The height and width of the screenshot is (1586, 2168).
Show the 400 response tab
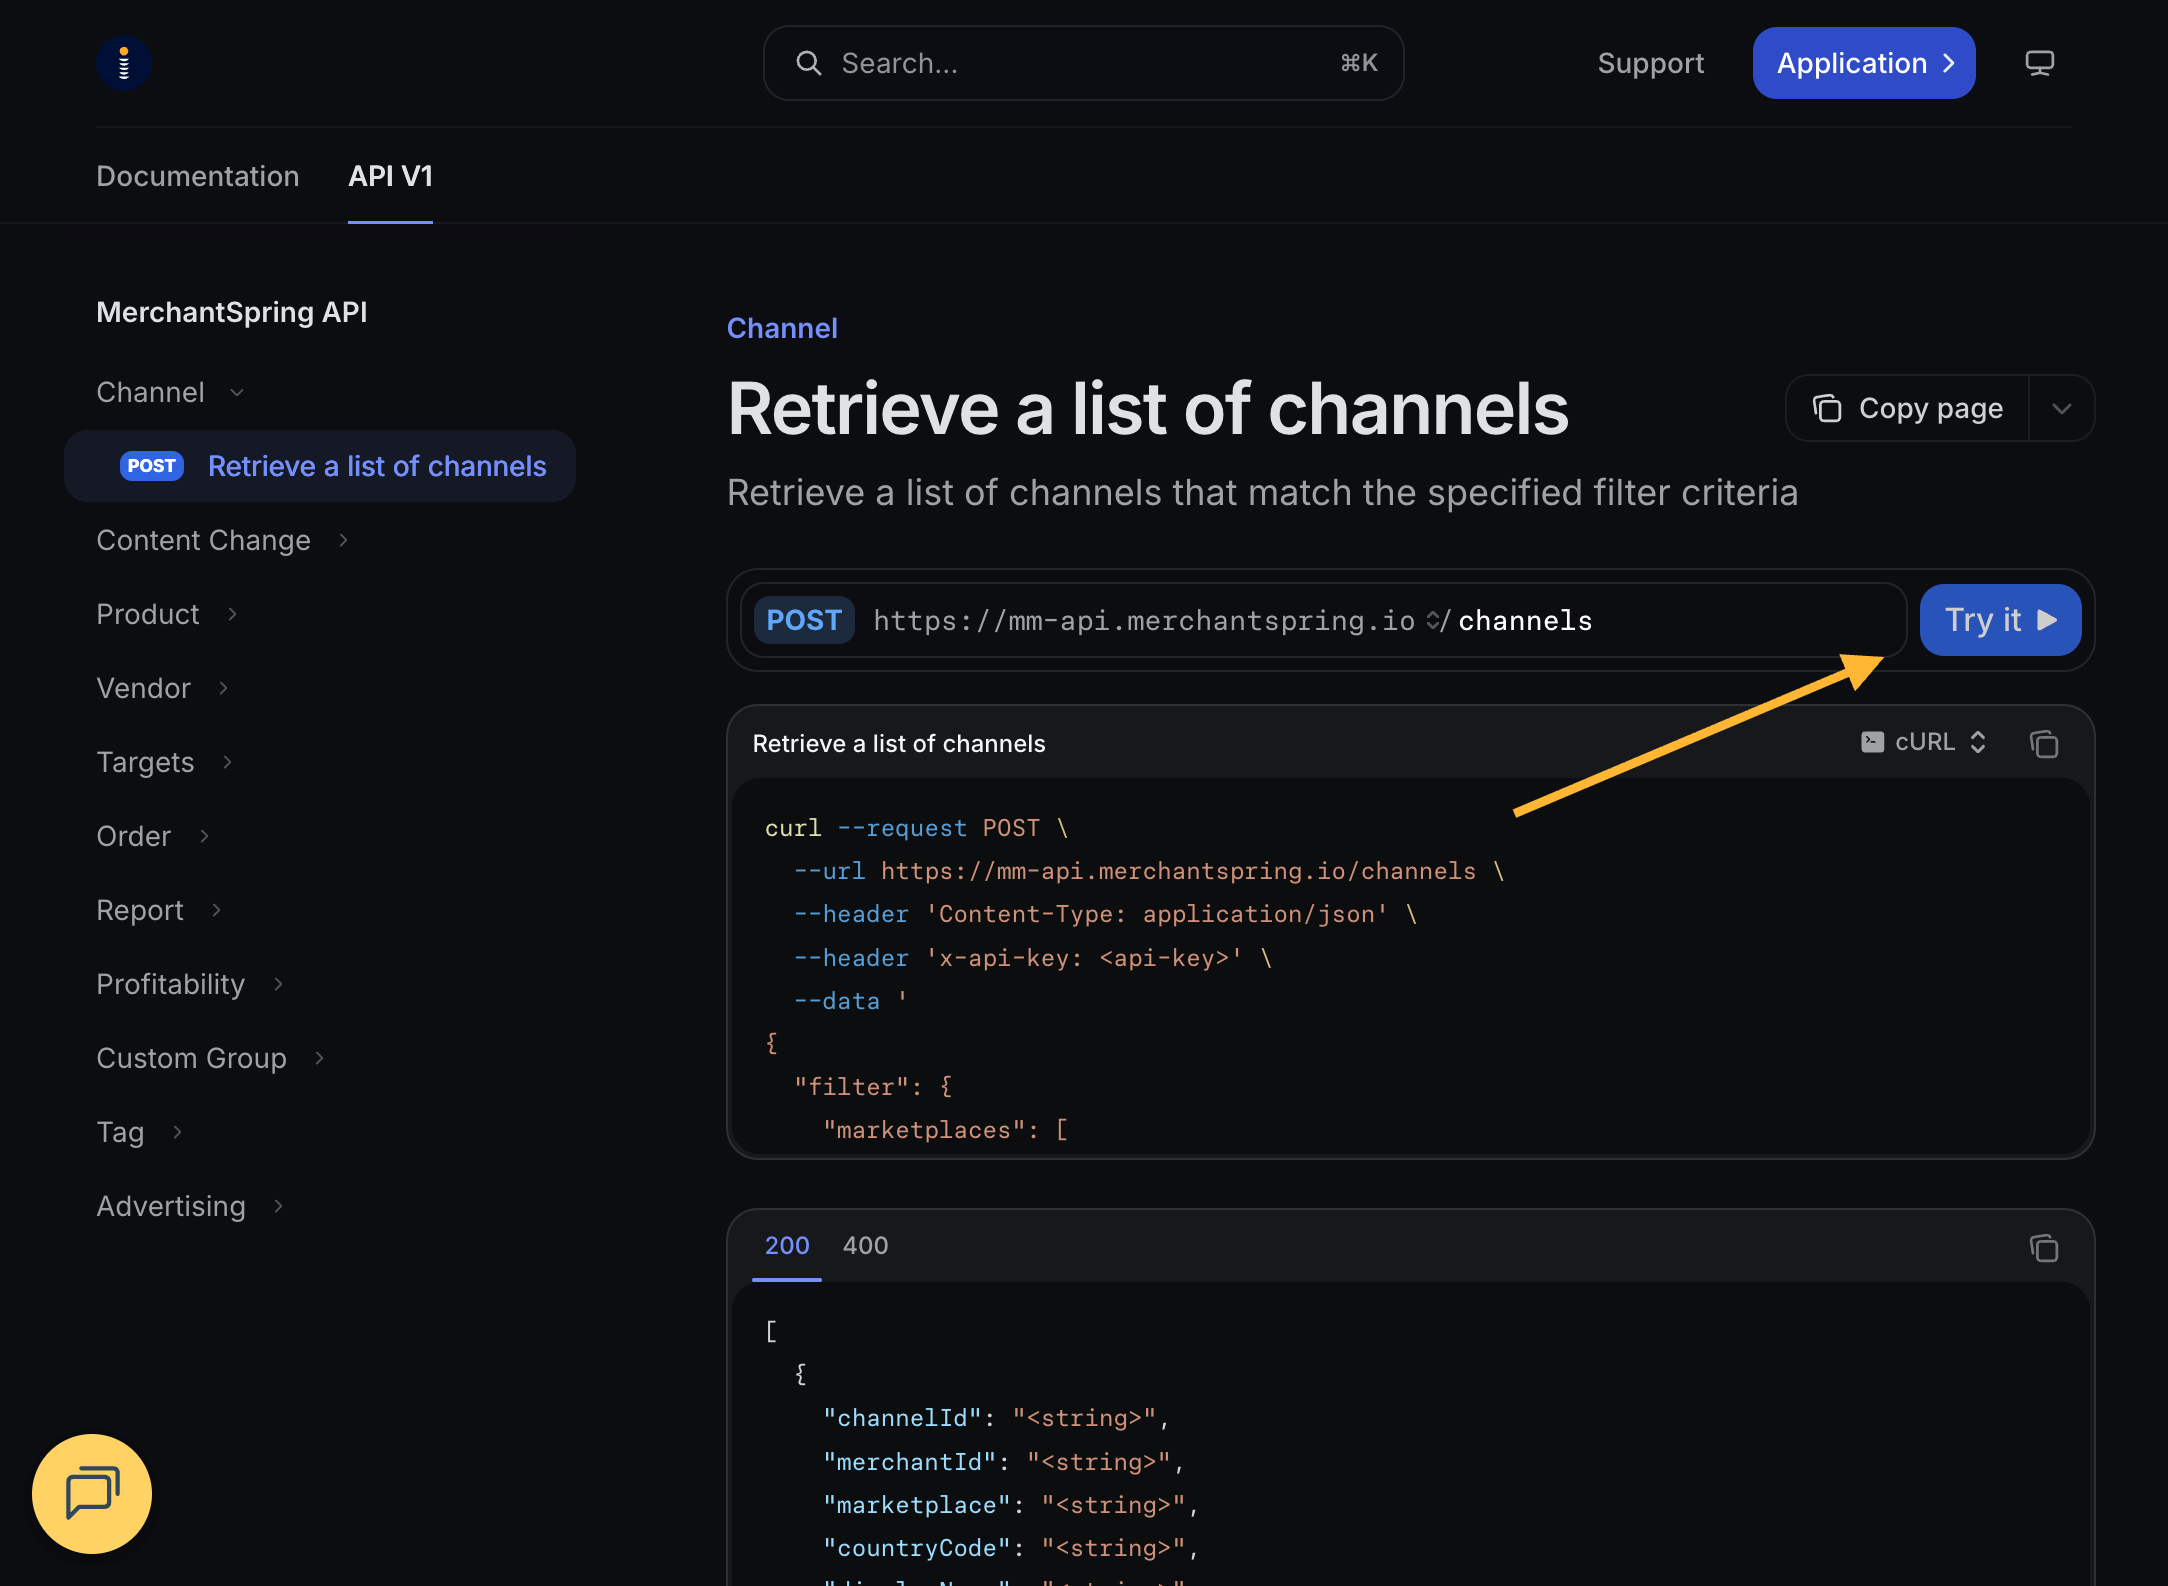(865, 1245)
